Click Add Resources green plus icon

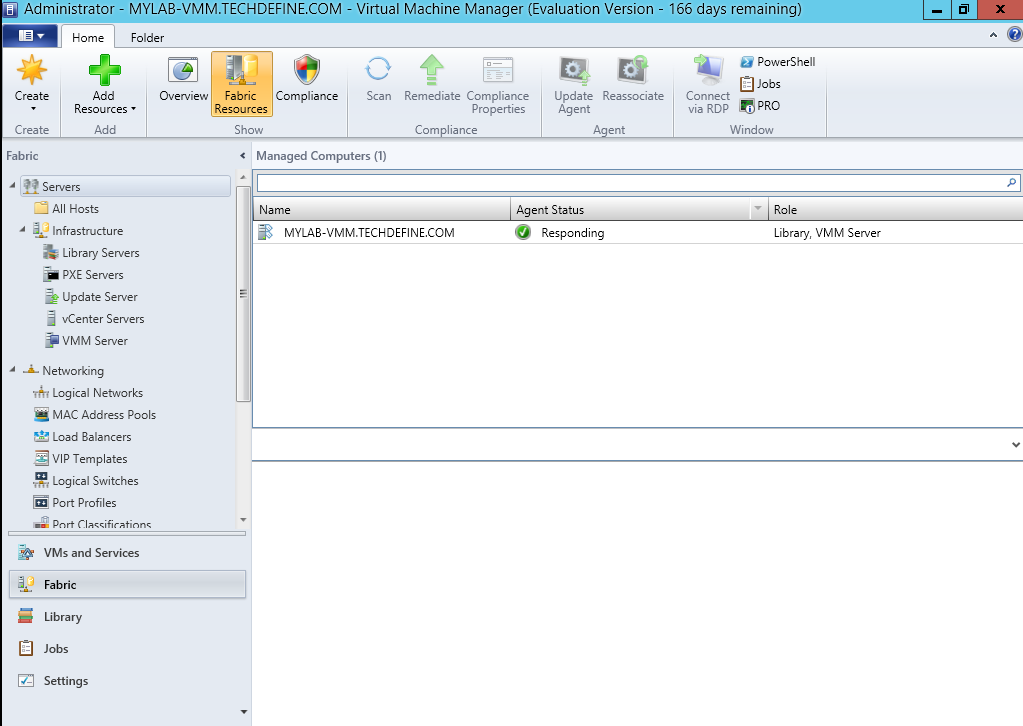[x=104, y=70]
